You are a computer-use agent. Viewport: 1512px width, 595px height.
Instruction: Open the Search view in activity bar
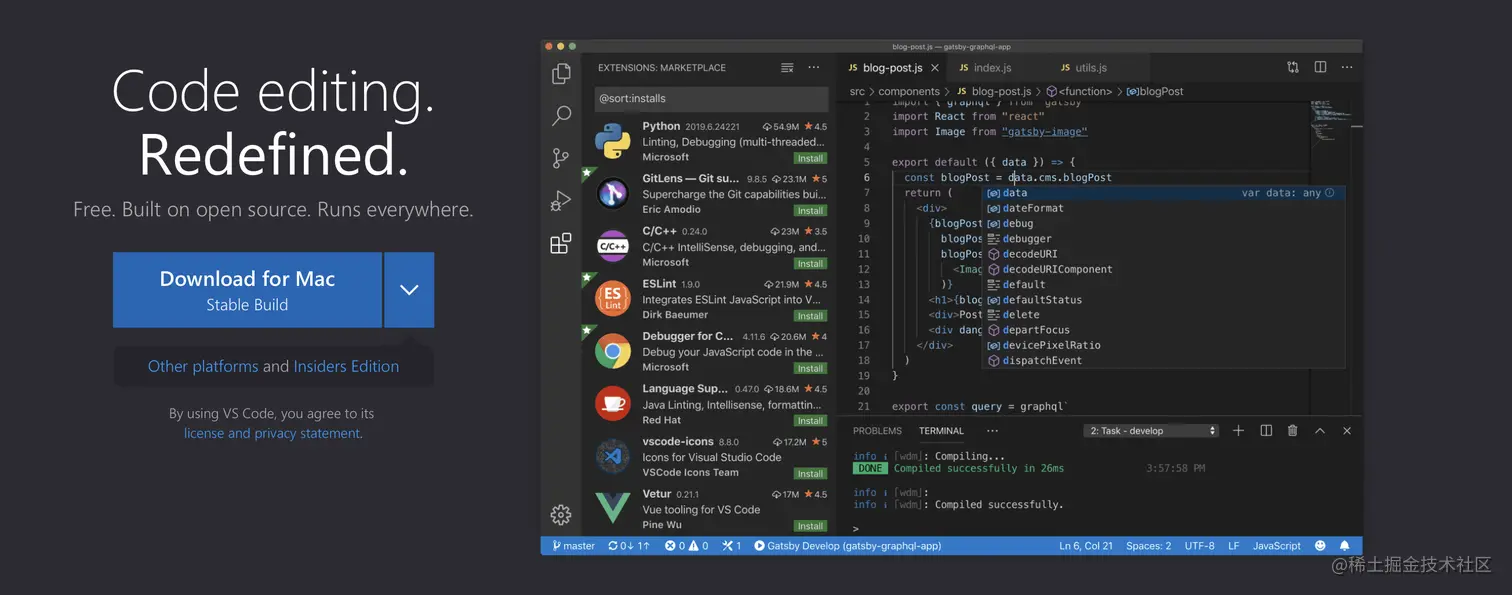(x=561, y=116)
